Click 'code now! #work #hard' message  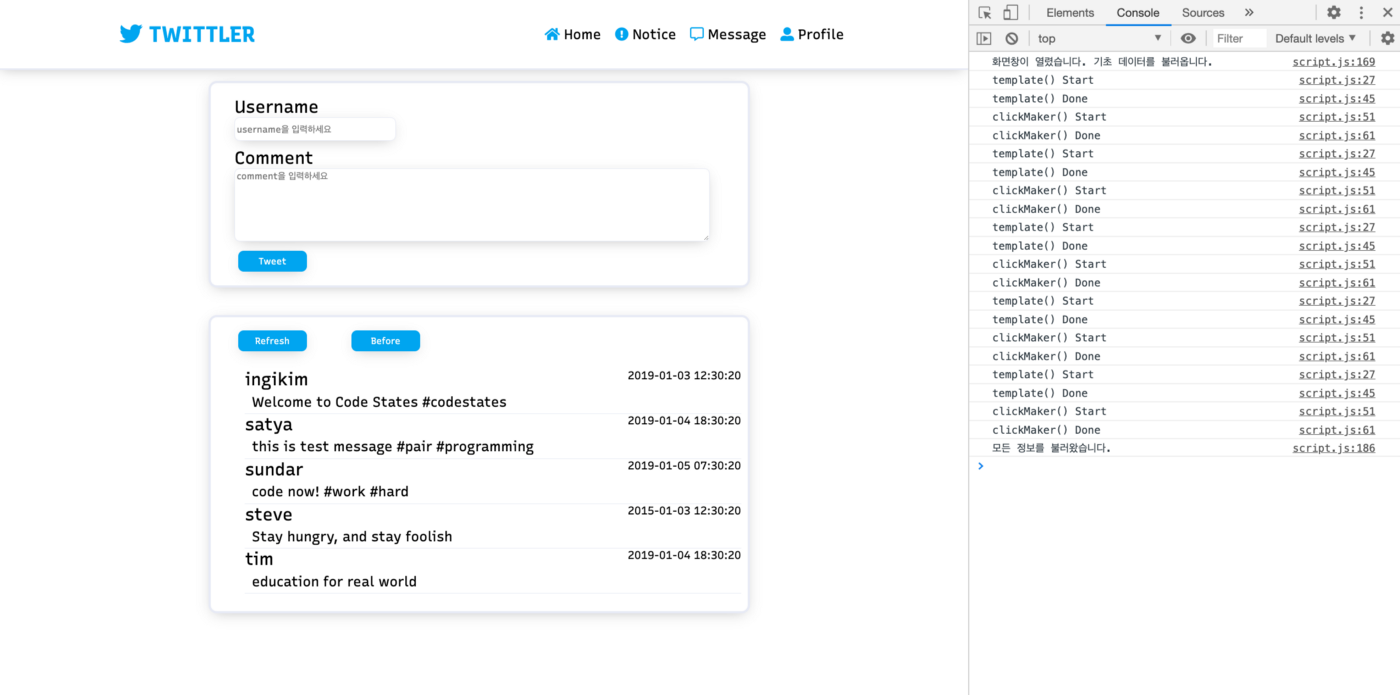tap(330, 492)
